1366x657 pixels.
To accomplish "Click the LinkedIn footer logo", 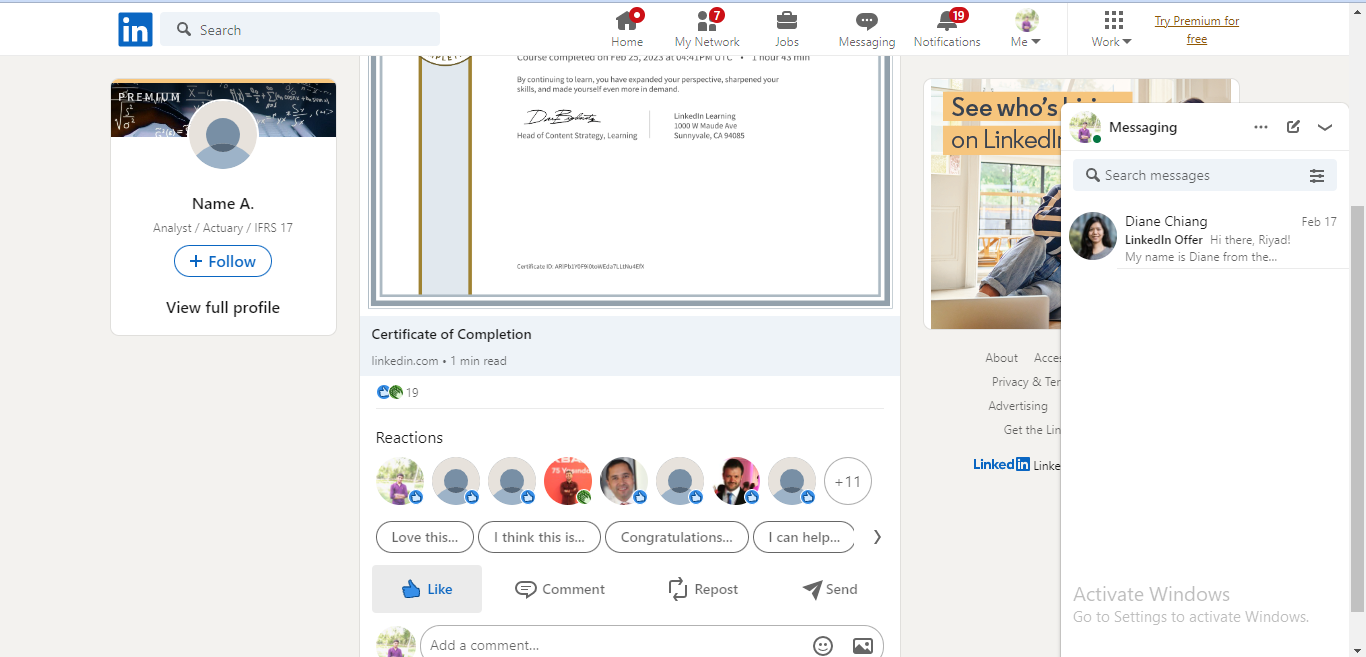I will 1001,464.
